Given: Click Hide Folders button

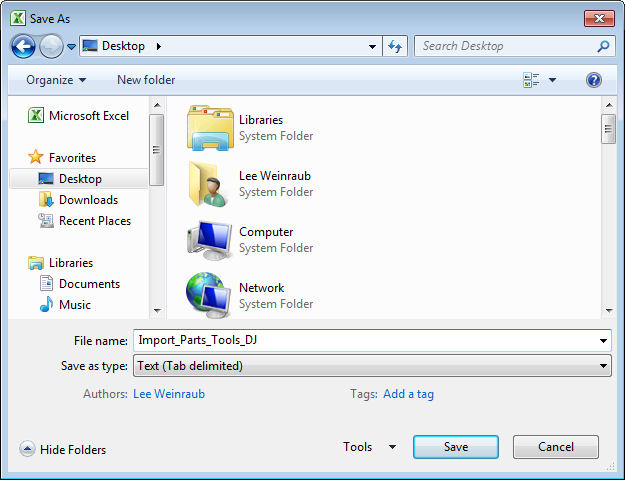Looking at the screenshot, I should (x=63, y=449).
